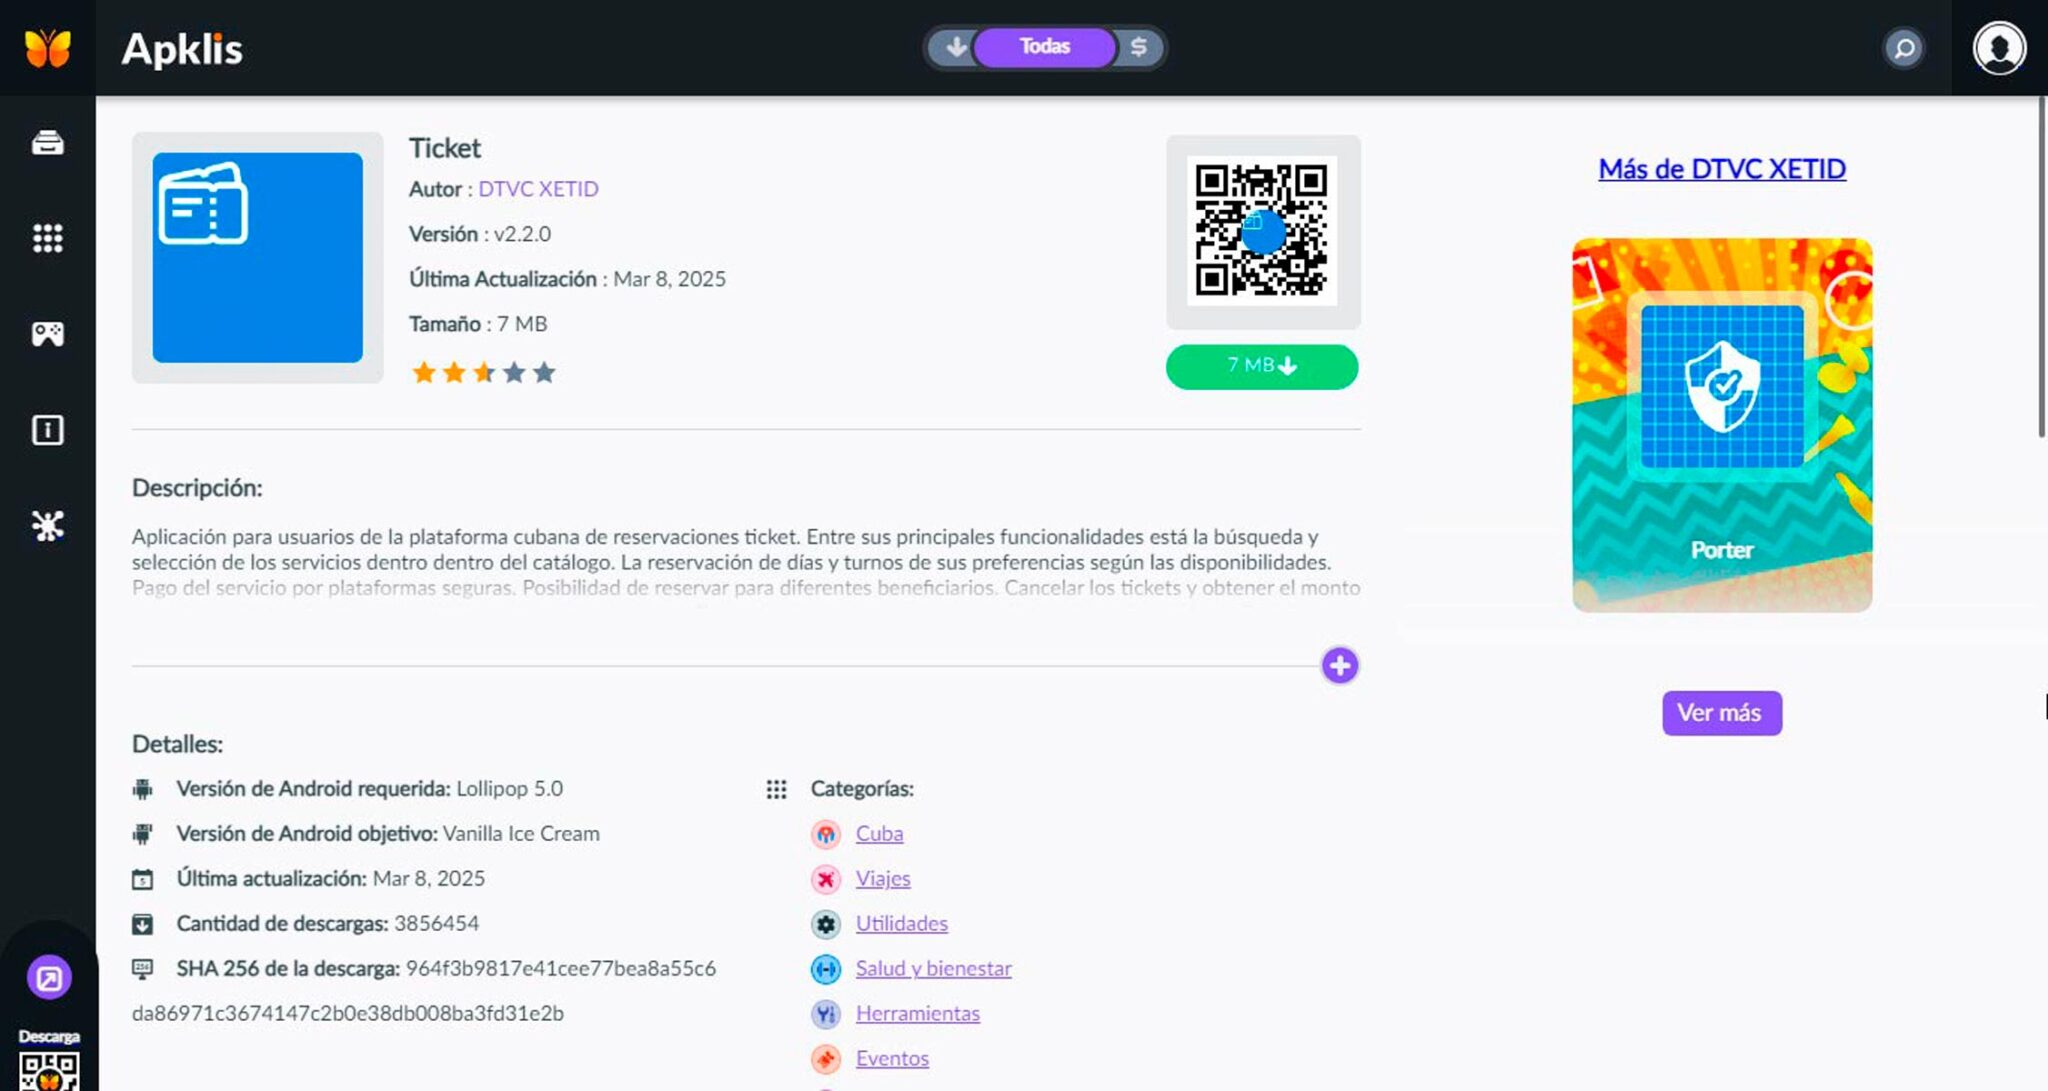Click the Apklis butterfly logo
This screenshot has width=2048, height=1091.
pyautogui.click(x=48, y=47)
